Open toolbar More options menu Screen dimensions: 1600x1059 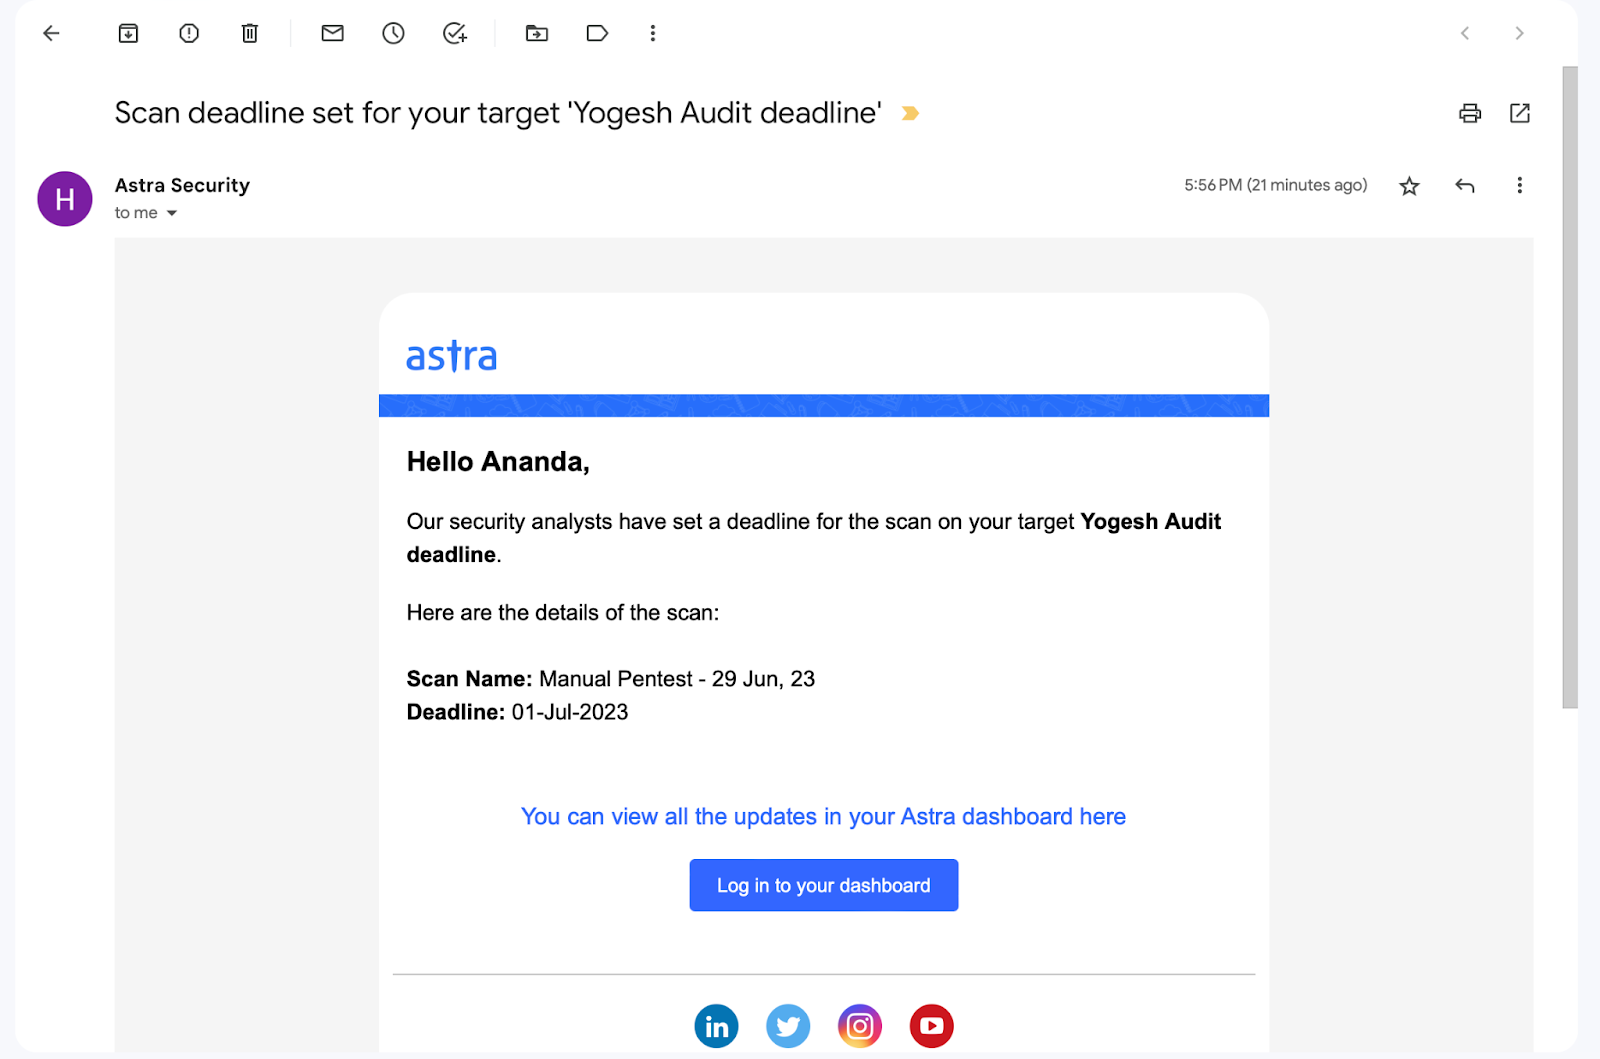tap(653, 33)
